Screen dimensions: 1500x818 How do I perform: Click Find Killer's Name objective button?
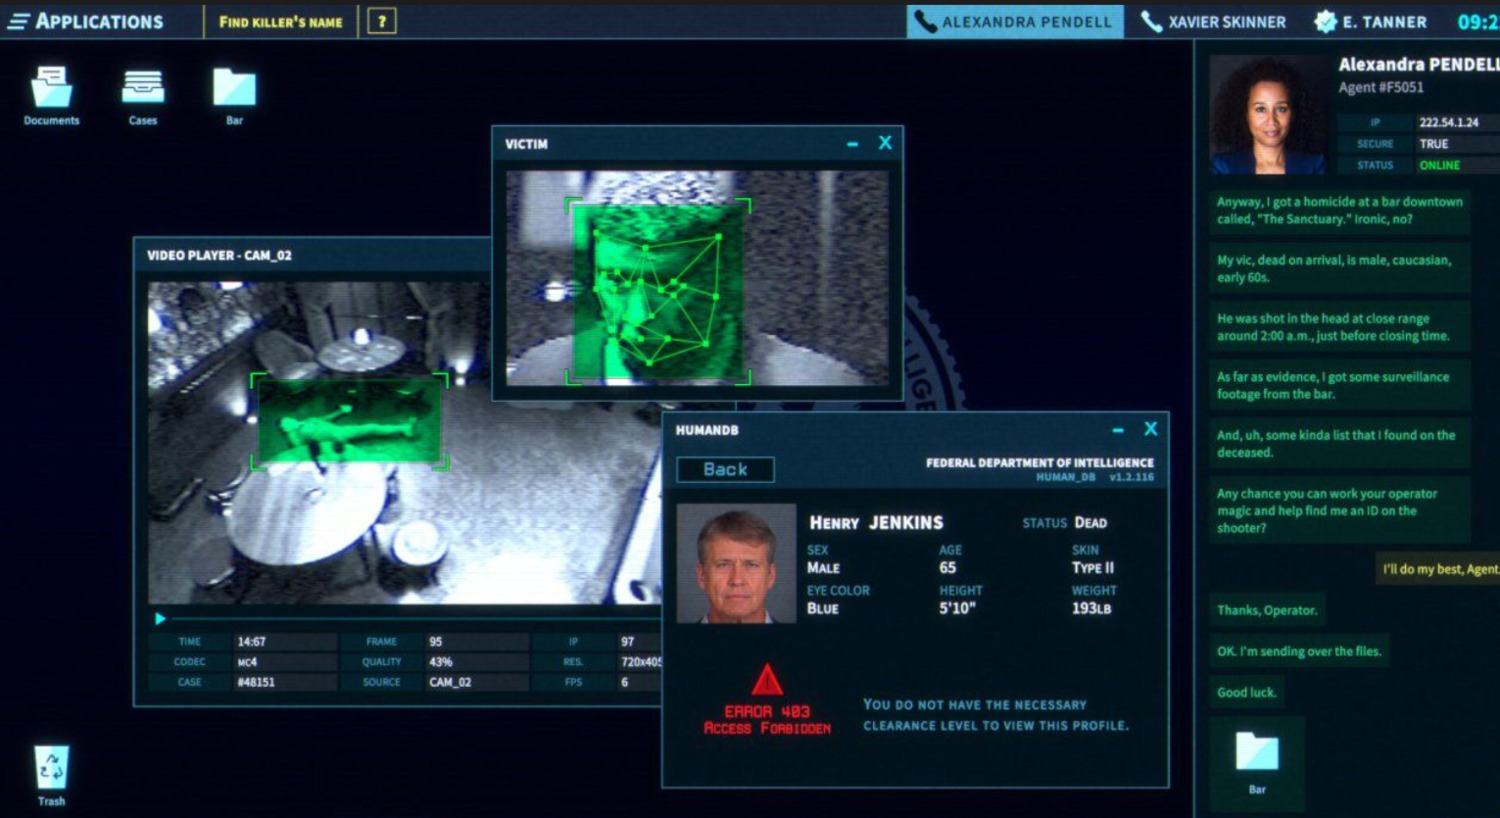[x=280, y=21]
